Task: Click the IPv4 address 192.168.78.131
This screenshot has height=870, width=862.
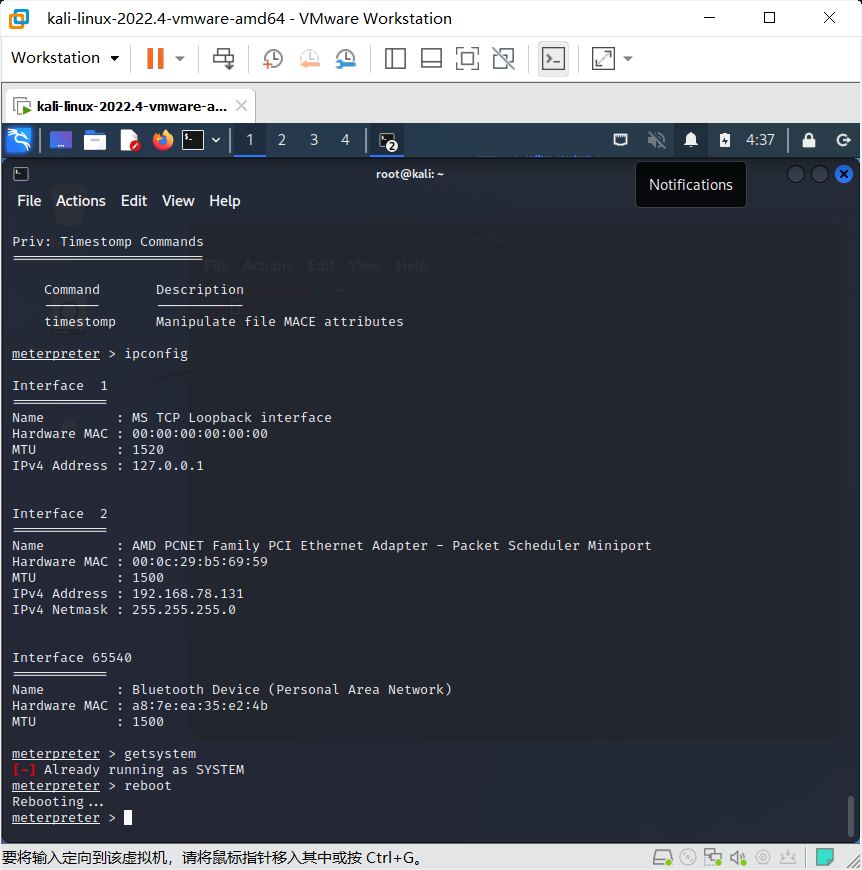Action: point(187,594)
